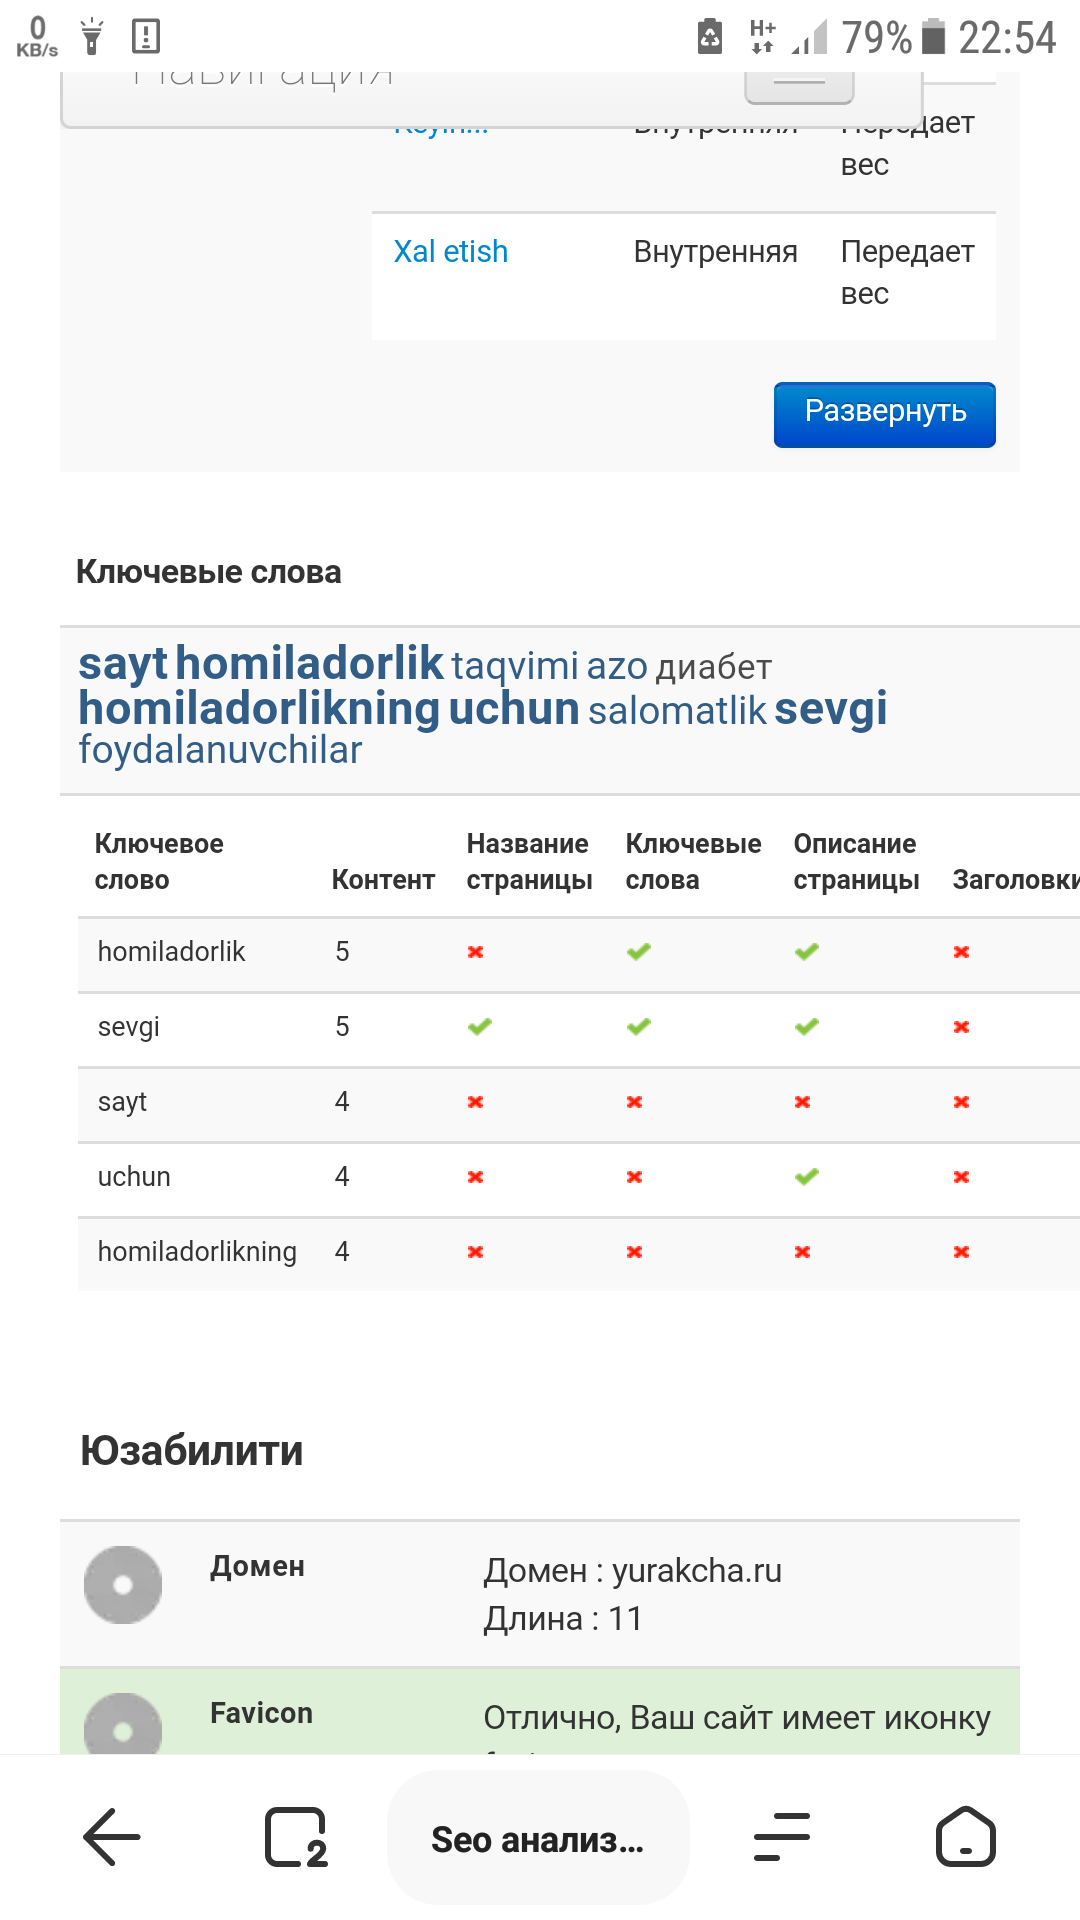Tap the uchun row description checkmark
Screen dimensions: 1080x1920
point(807,1177)
